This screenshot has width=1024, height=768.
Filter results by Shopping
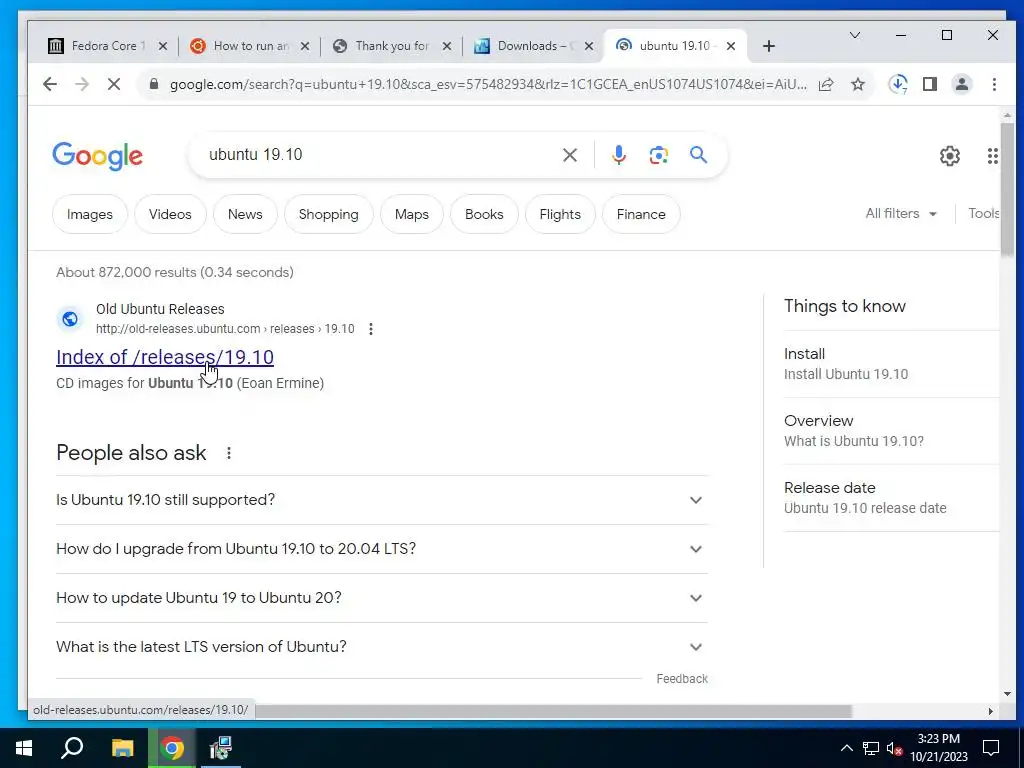point(328,214)
